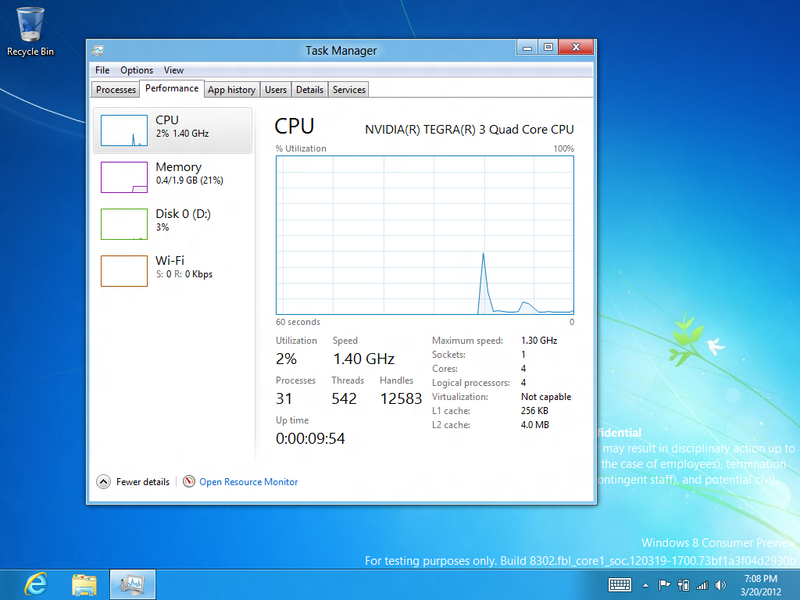Click the volume speaker tray icon
The width and height of the screenshot is (800, 600).
(x=720, y=585)
